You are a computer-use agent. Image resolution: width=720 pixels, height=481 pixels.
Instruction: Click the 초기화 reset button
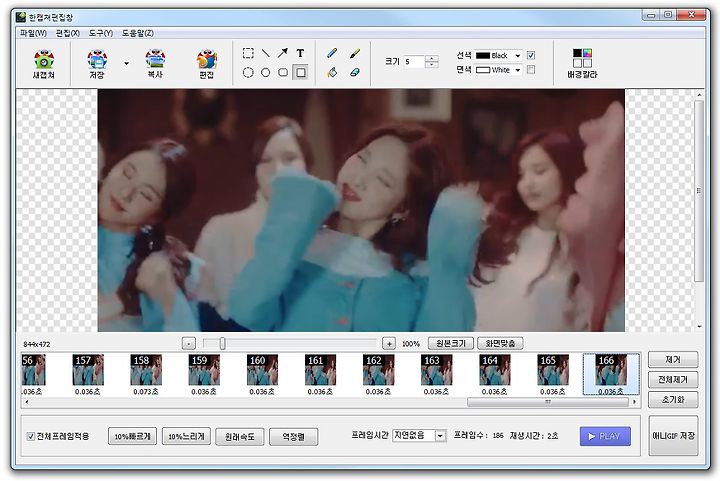(x=673, y=400)
